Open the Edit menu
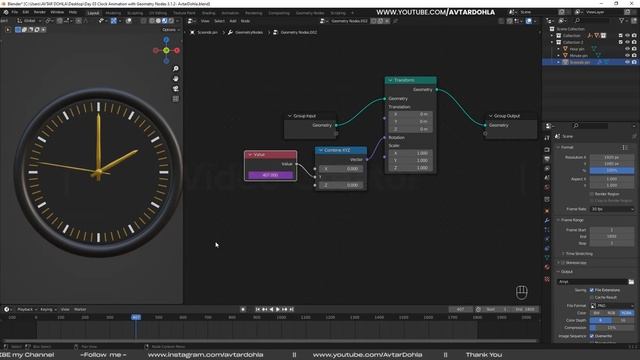The height and width of the screenshot is (360, 640). click(x=26, y=12)
